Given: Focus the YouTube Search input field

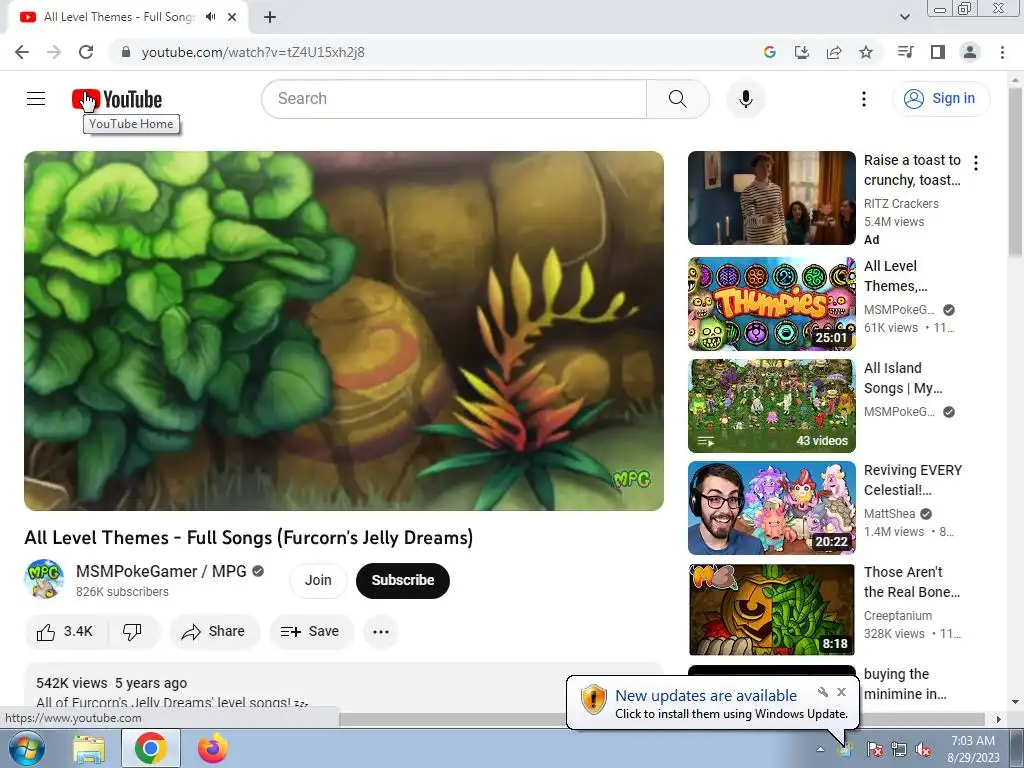Looking at the screenshot, I should coord(455,99).
